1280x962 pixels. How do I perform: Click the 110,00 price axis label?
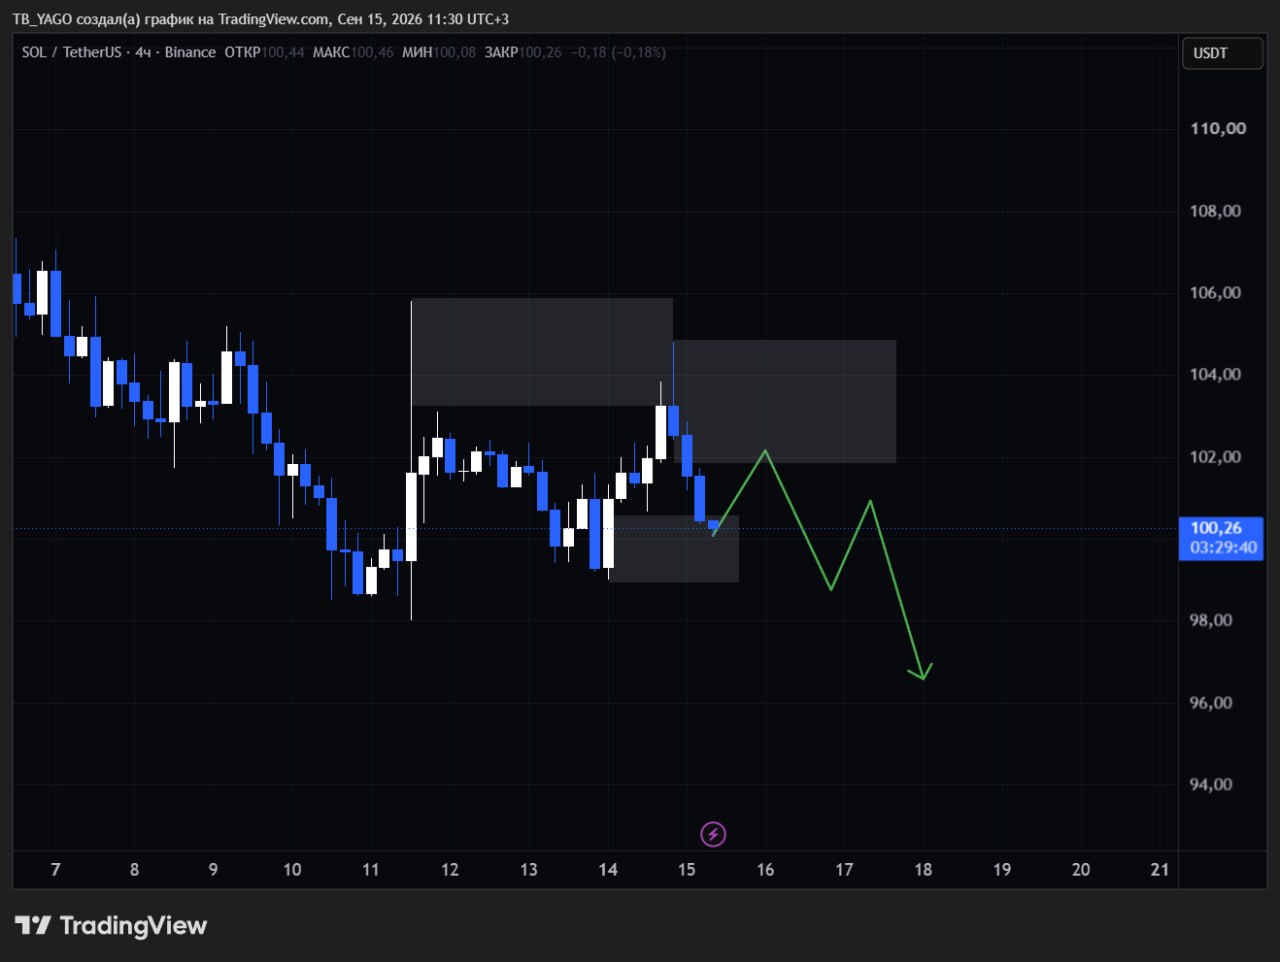1218,128
